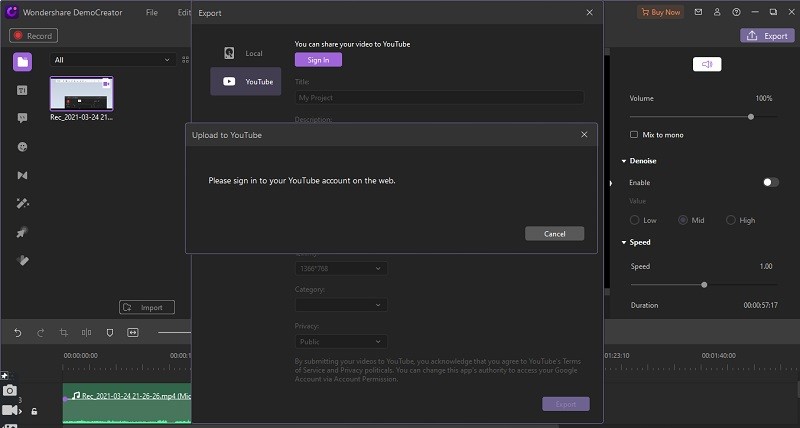Enable the Mix to mono checkbox
This screenshot has height=428, width=800.
pos(634,135)
